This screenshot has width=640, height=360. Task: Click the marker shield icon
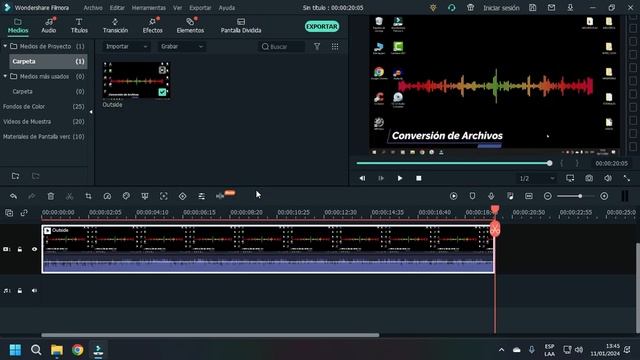click(x=472, y=196)
